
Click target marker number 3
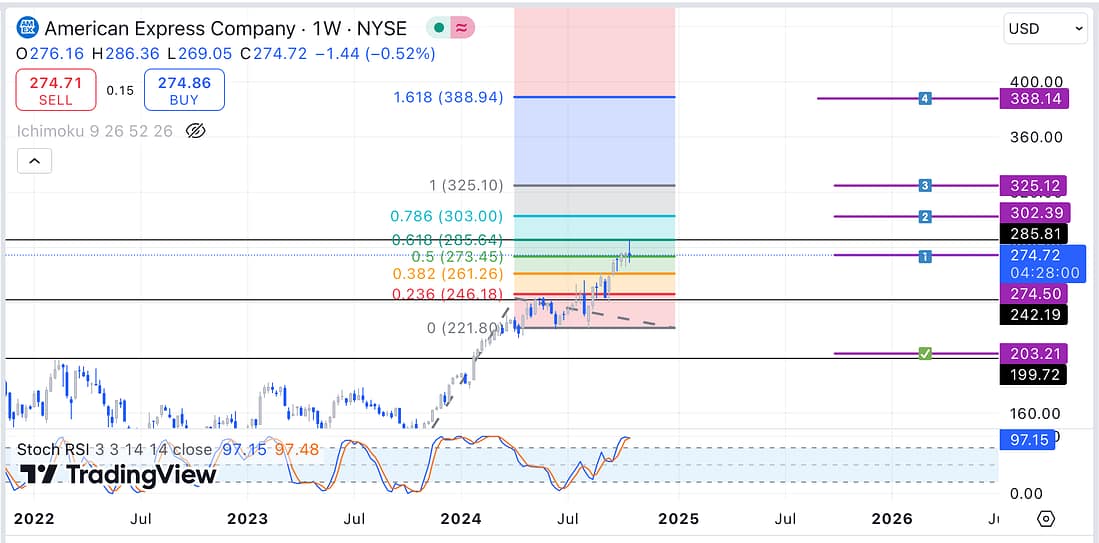925,185
